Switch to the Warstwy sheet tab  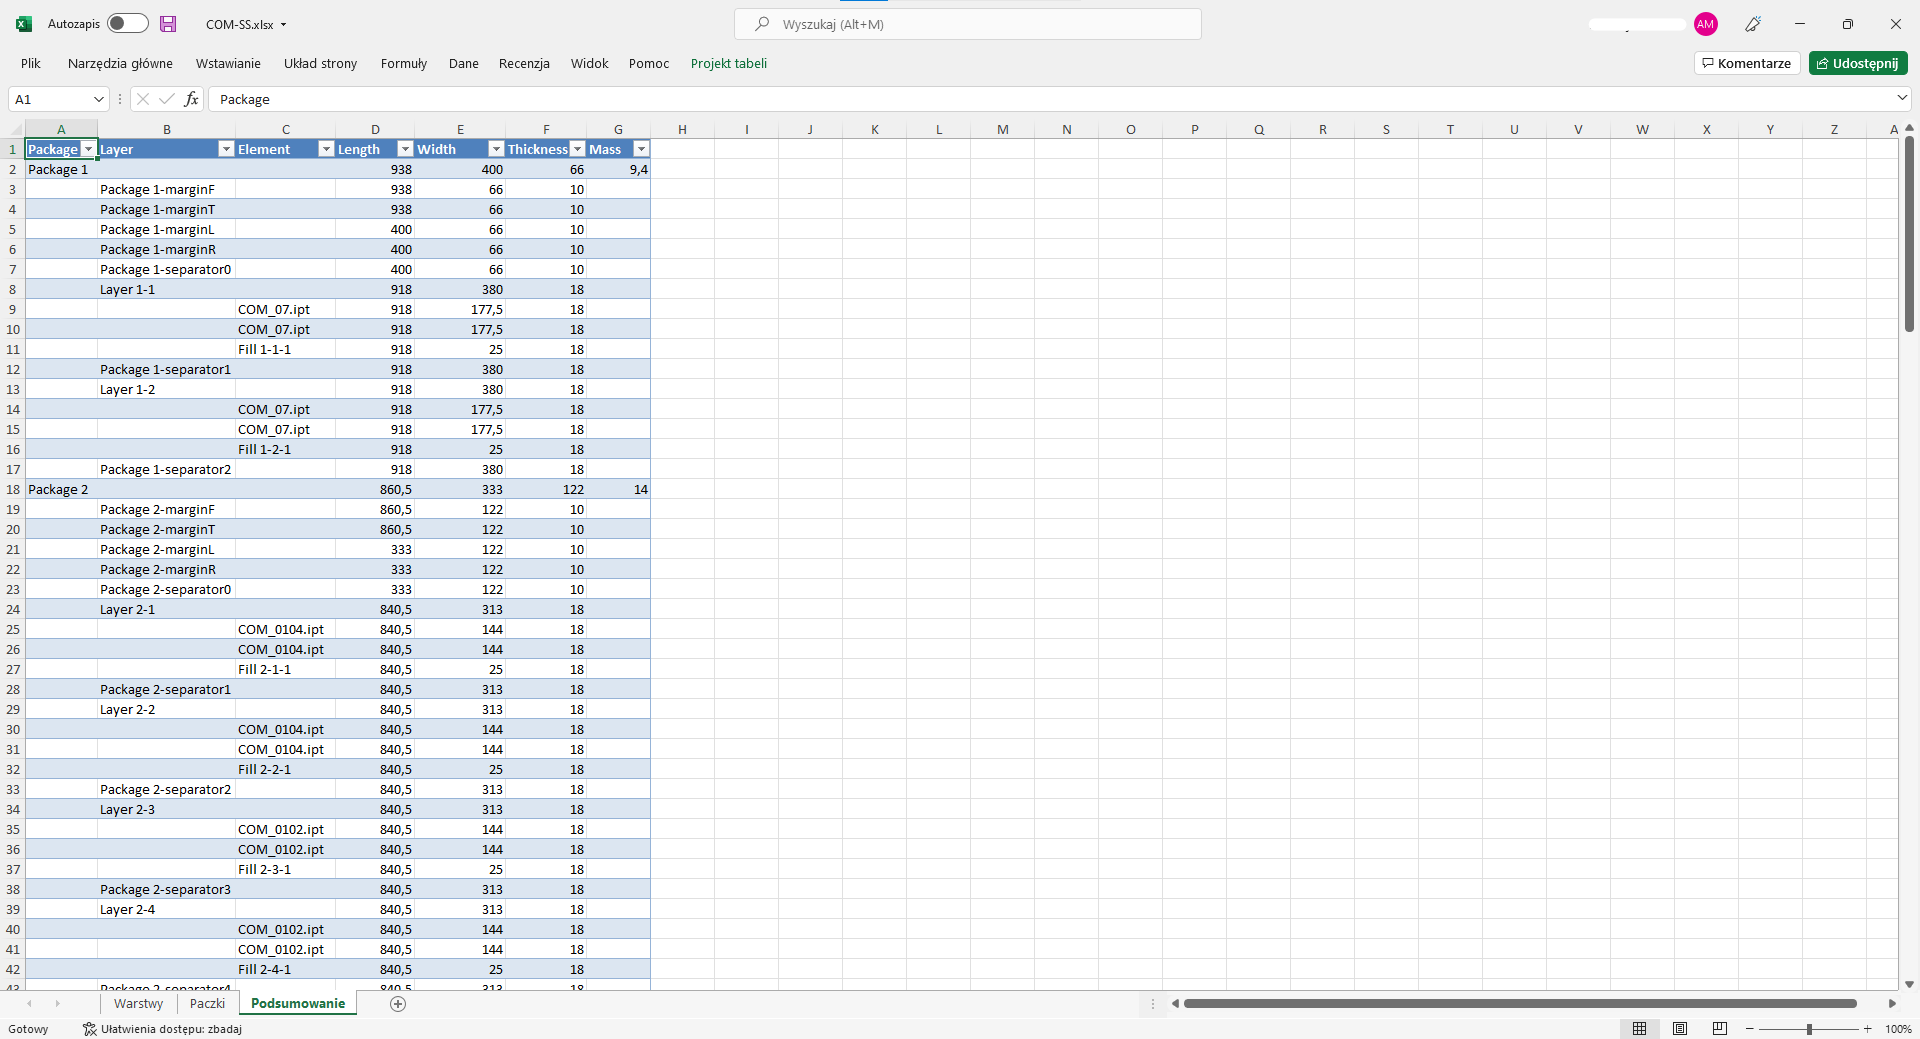[x=138, y=1004]
